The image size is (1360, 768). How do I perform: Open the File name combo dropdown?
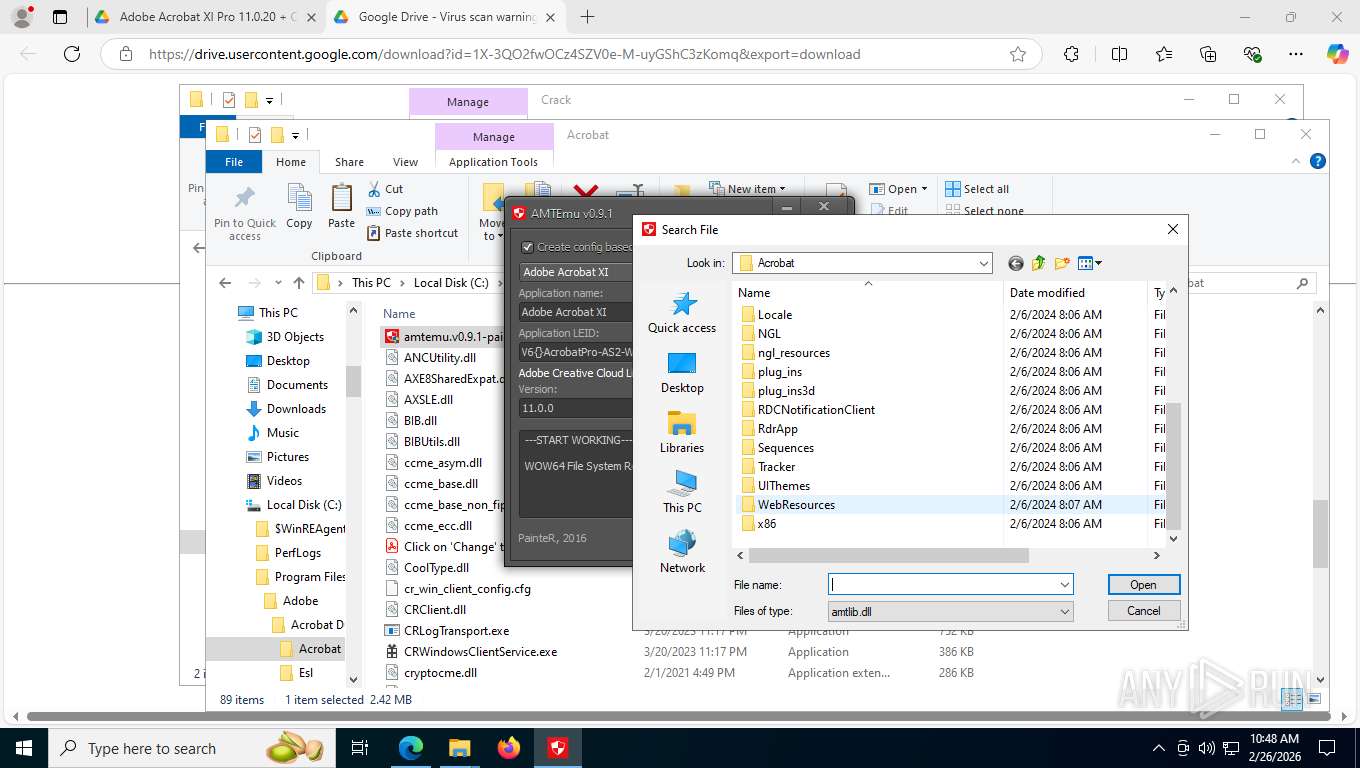(1065, 585)
